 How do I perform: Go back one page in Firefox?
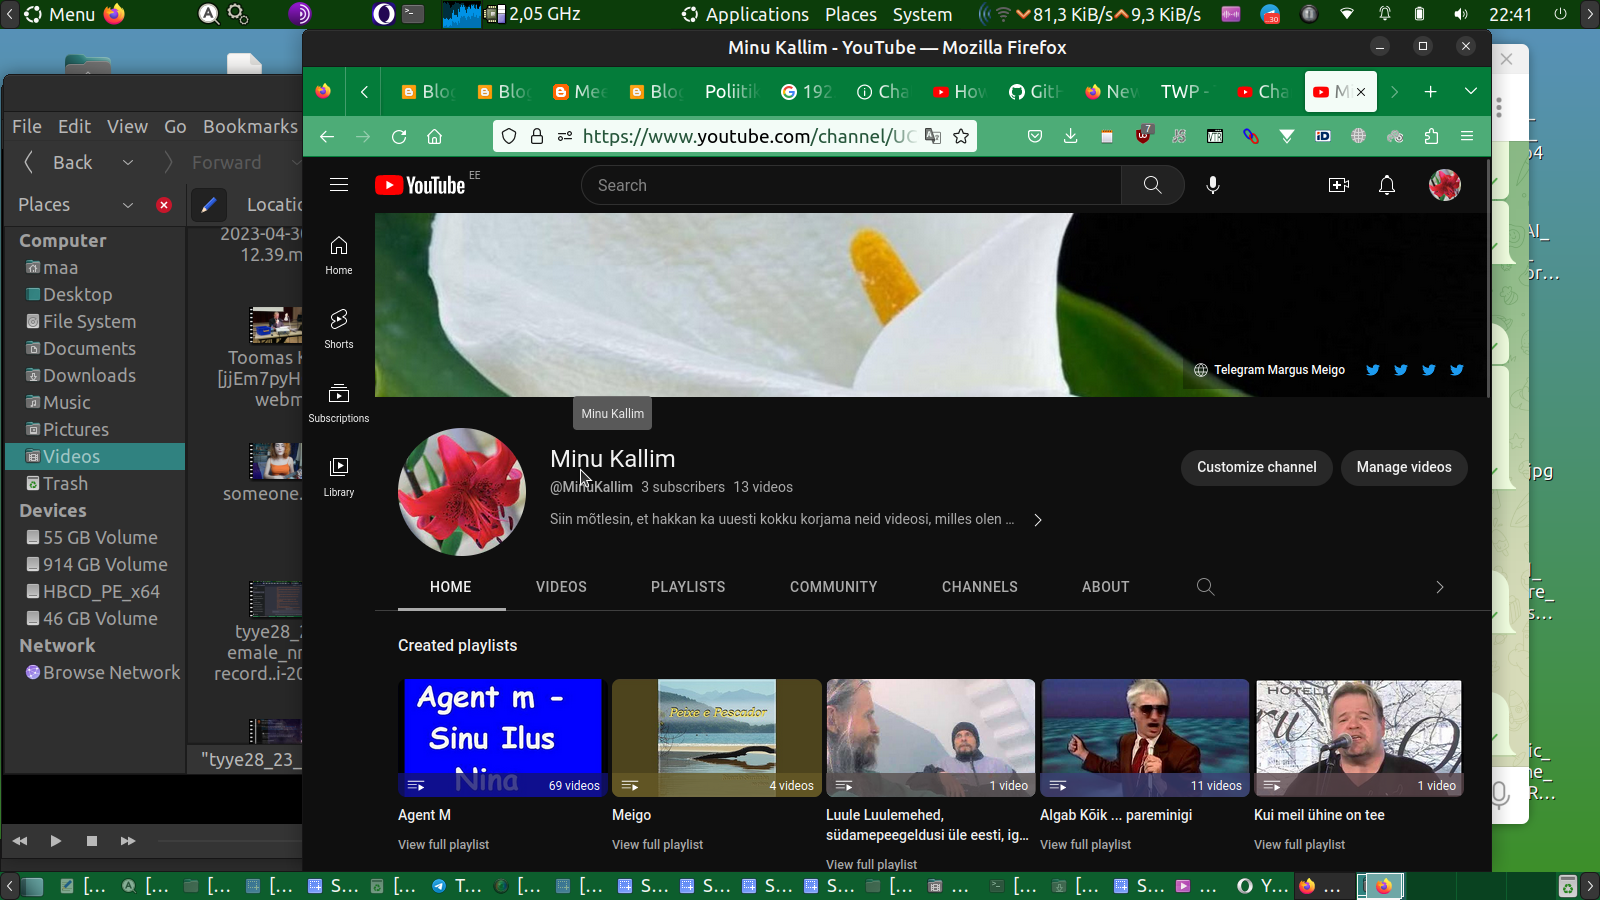[327, 136]
